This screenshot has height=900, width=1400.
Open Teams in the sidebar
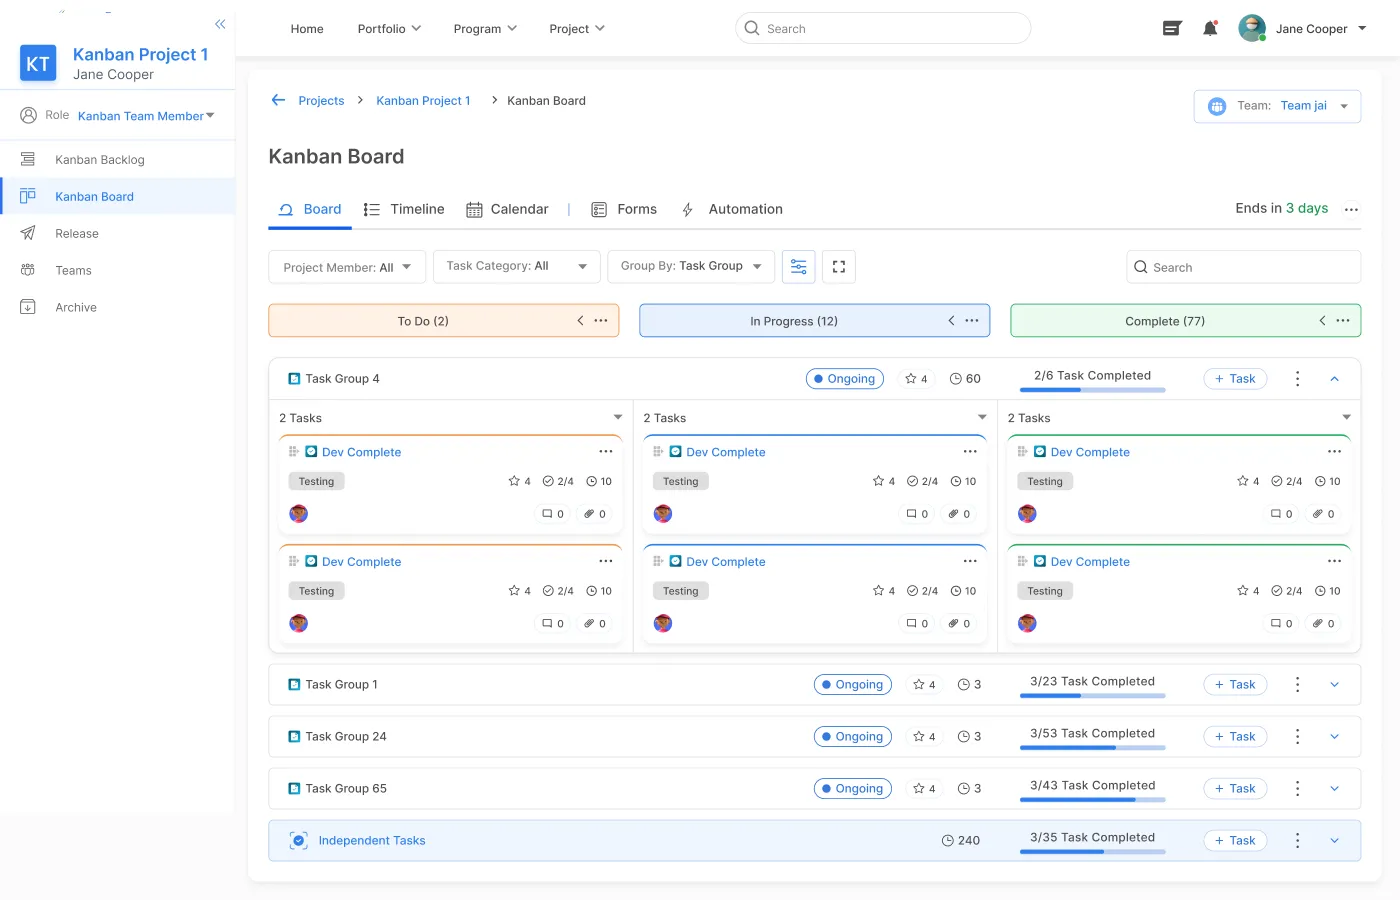pos(73,271)
